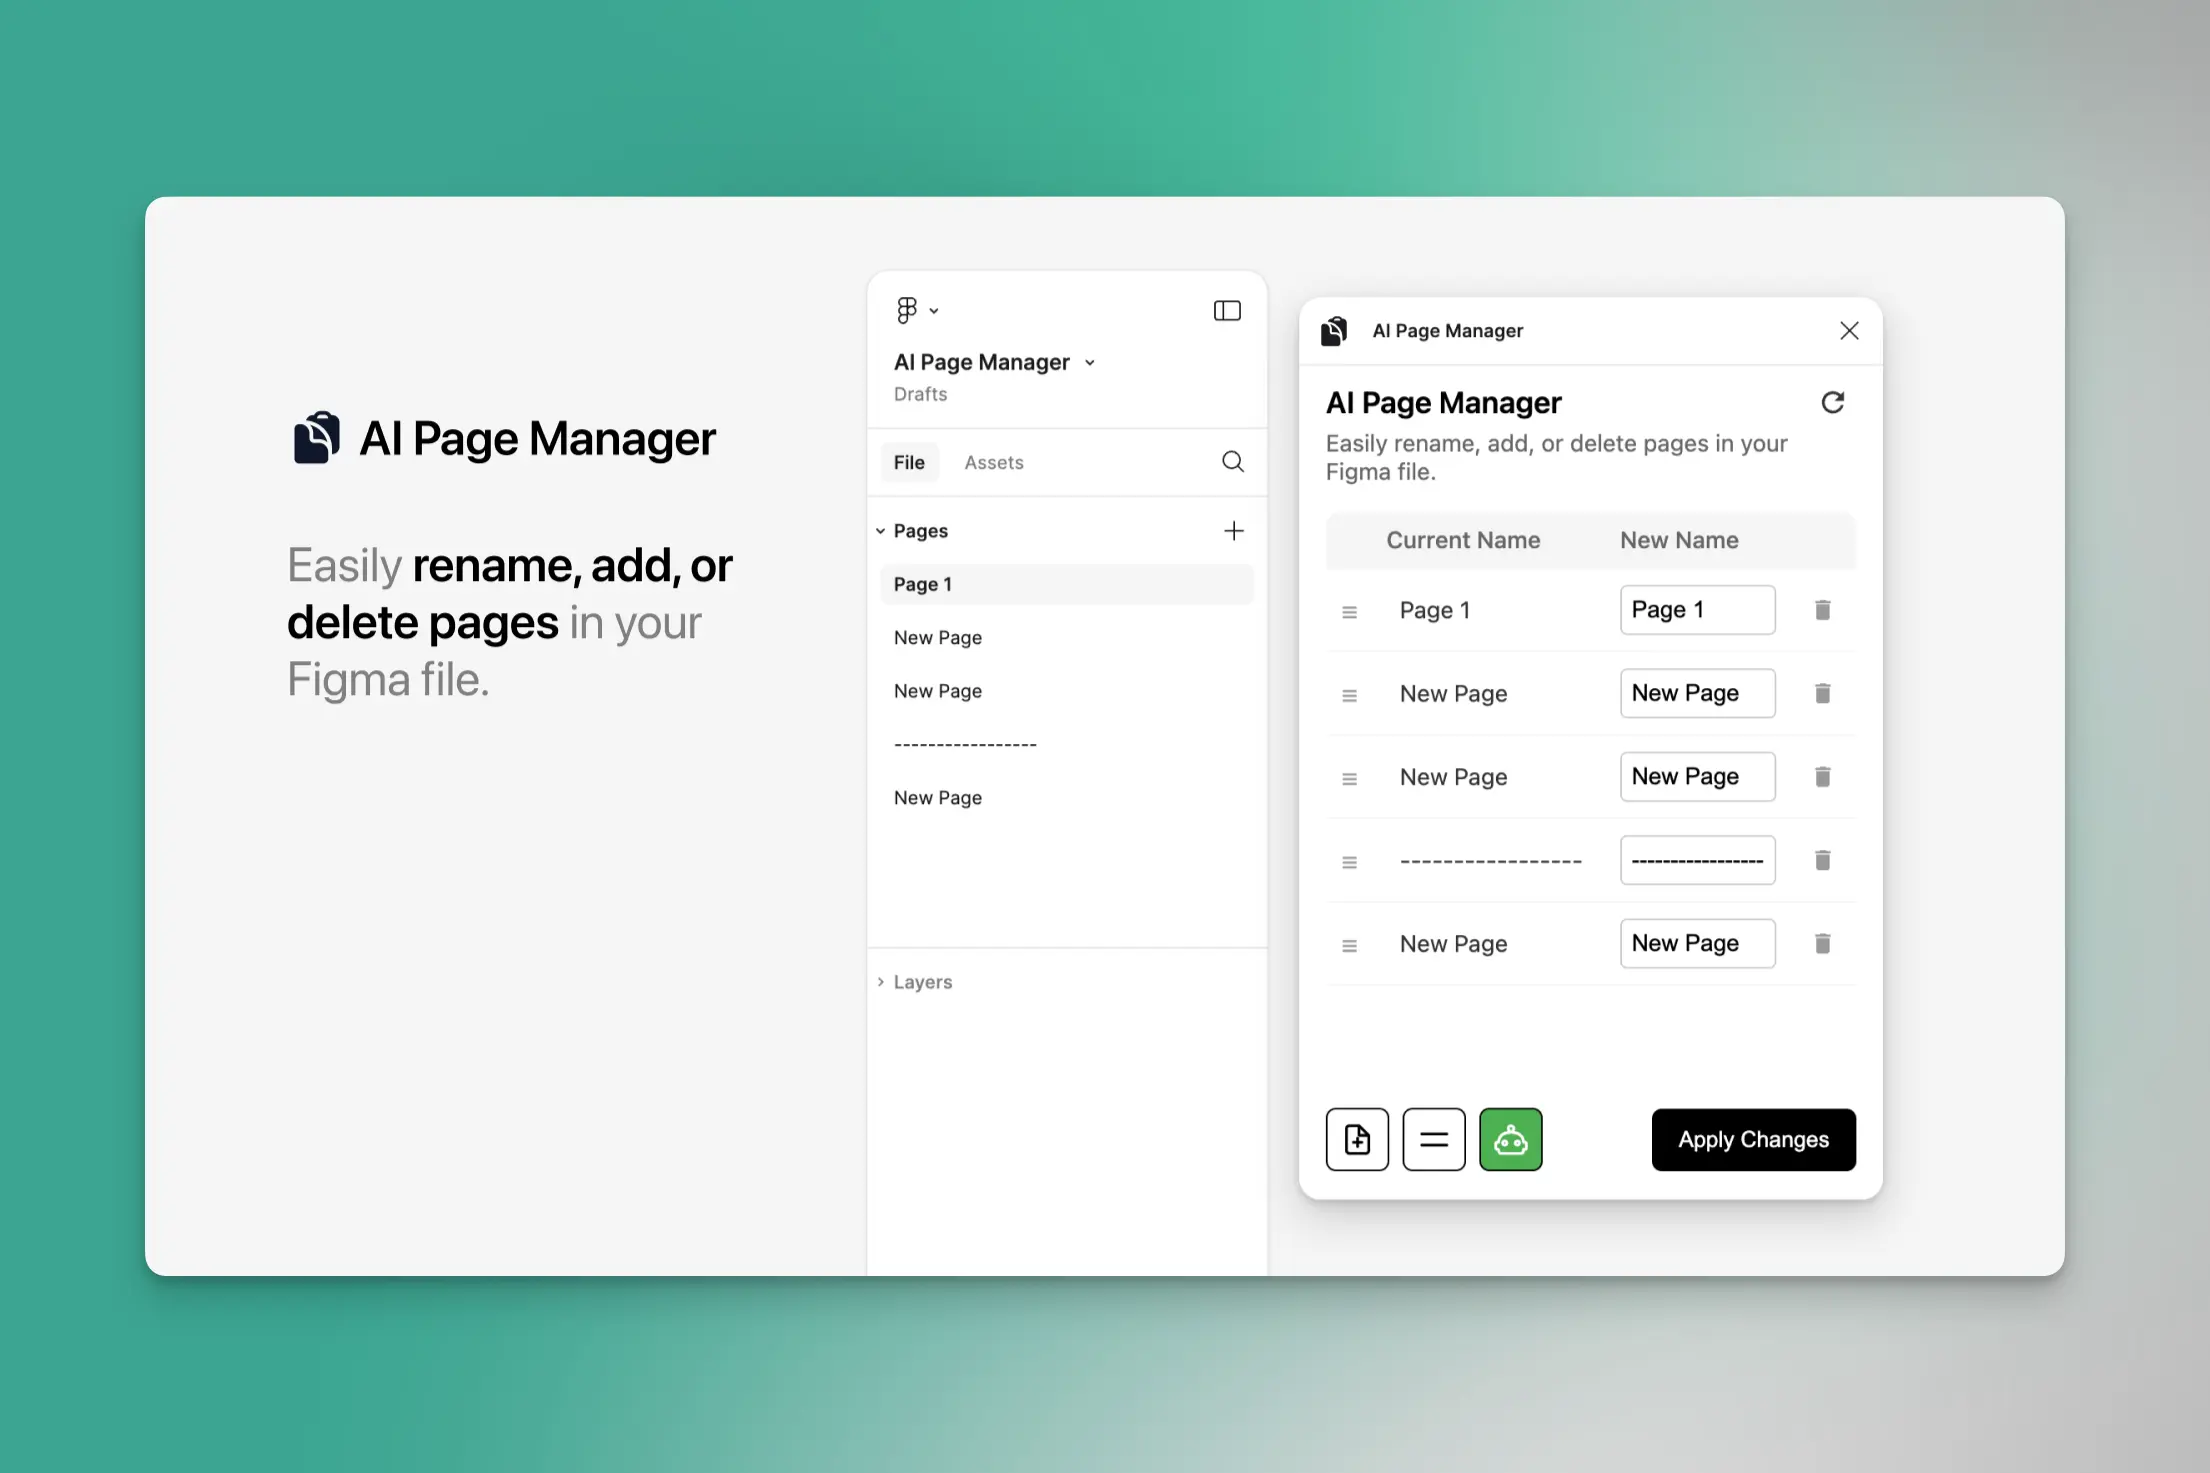Click the add new page icon button
The image size is (2210, 1473).
pos(1357,1139)
